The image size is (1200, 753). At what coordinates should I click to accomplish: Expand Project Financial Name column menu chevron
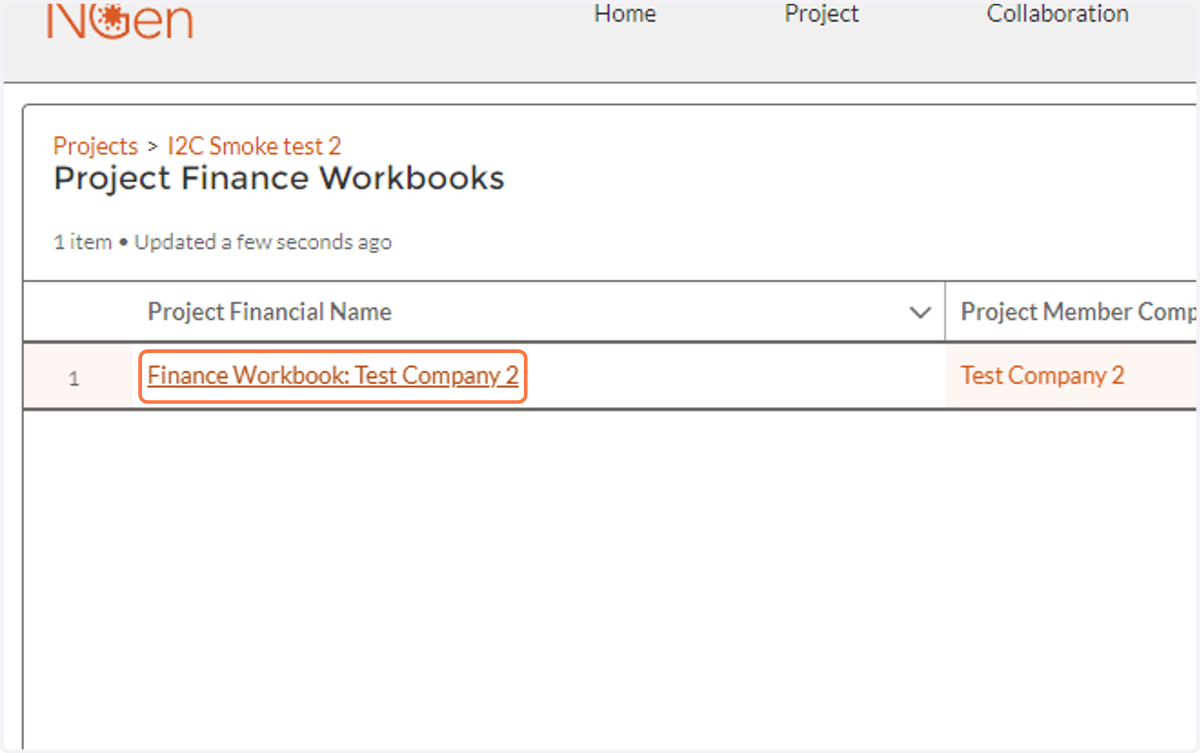pos(920,313)
